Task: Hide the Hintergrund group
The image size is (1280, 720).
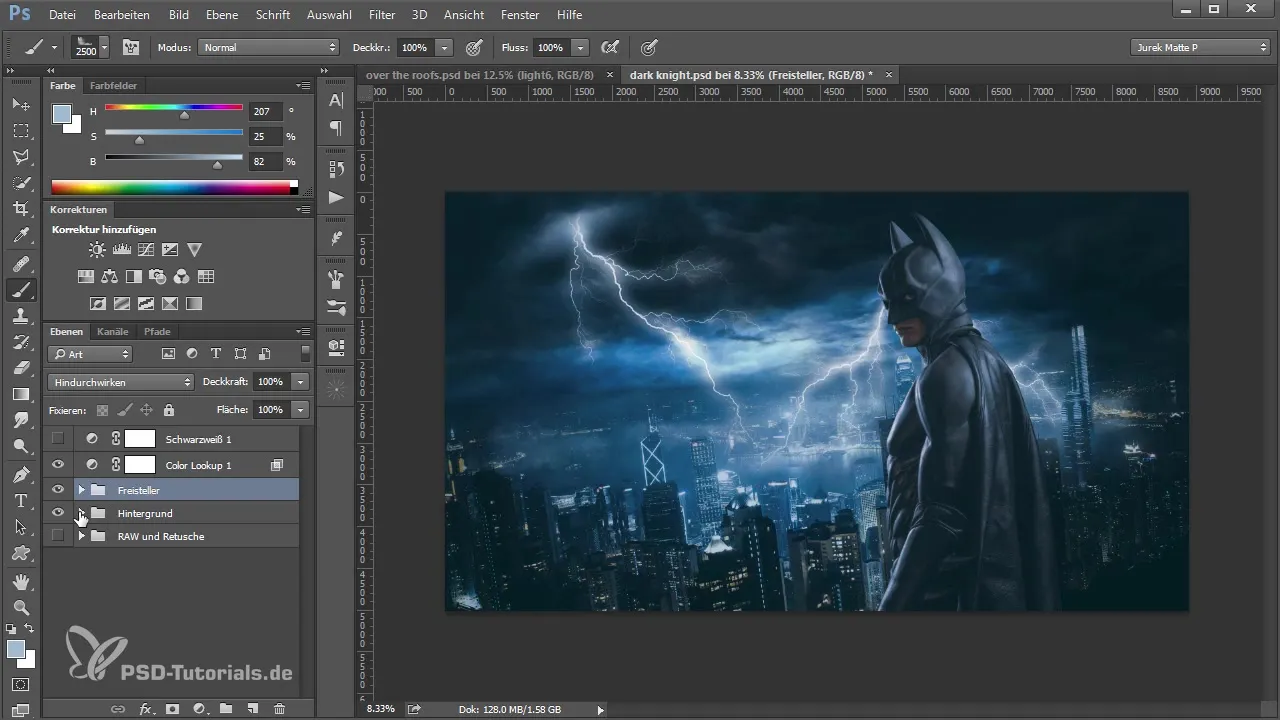Action: pyautogui.click(x=58, y=513)
